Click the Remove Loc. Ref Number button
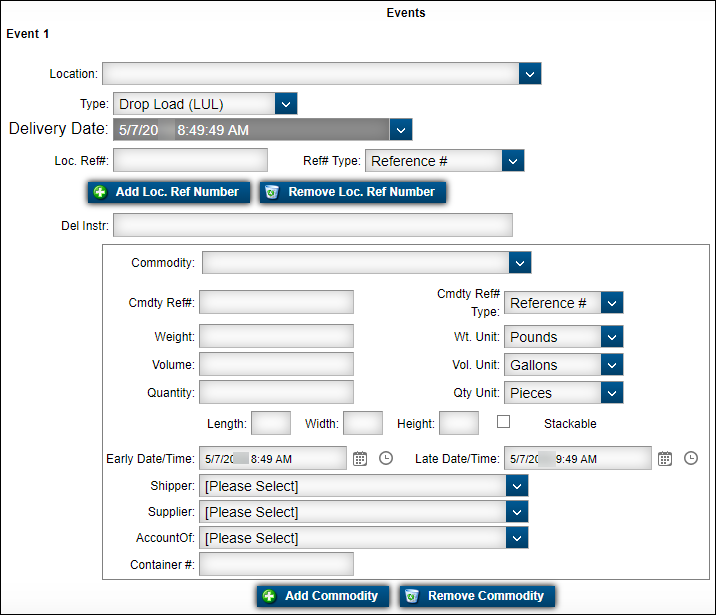The image size is (716, 615). (352, 192)
